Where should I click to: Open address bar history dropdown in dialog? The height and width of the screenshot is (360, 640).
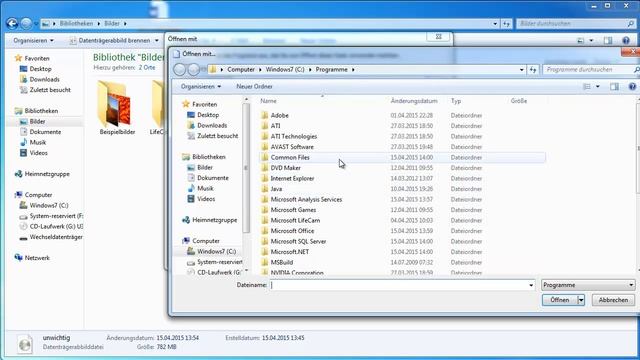tap(521, 70)
